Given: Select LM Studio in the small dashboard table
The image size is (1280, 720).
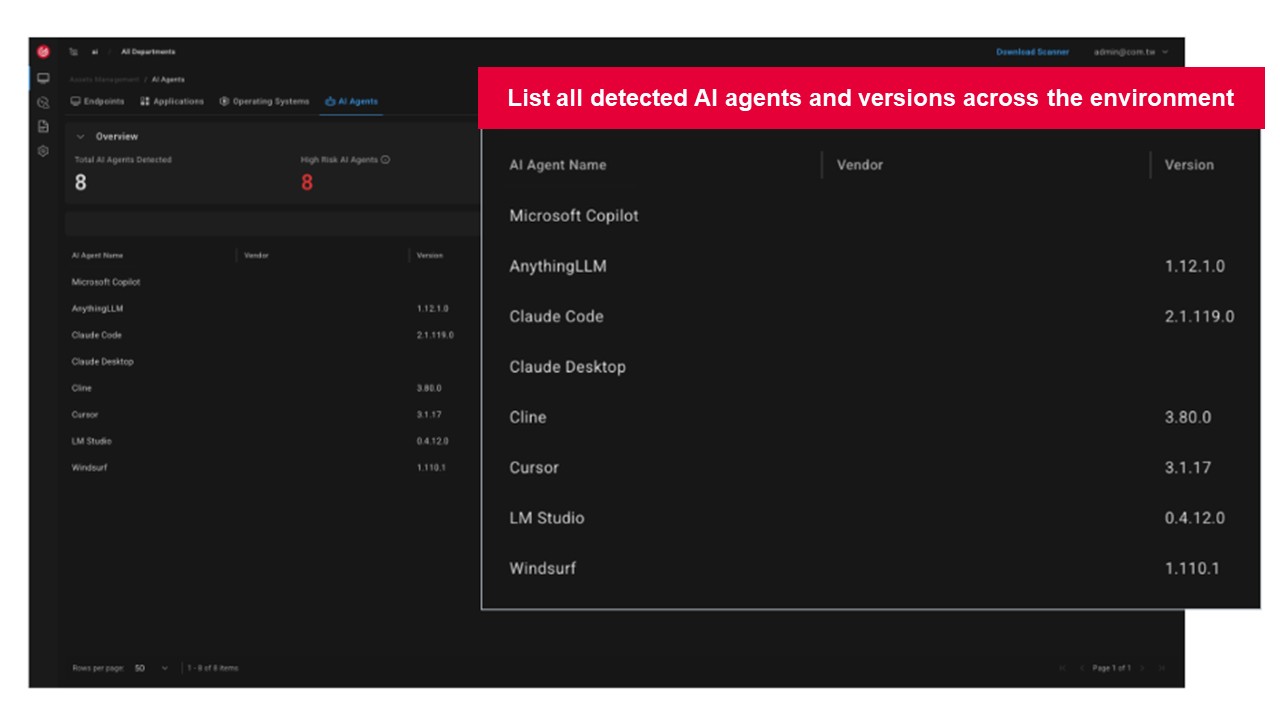Looking at the screenshot, I should coord(91,441).
